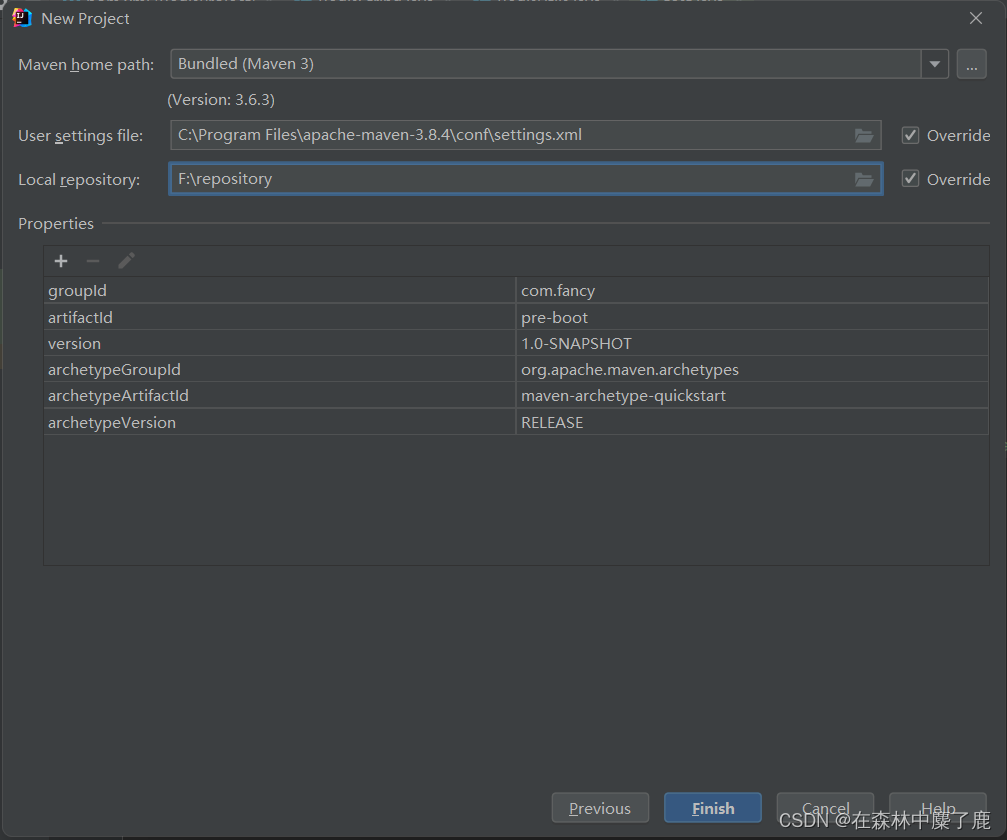Image resolution: width=1007 pixels, height=840 pixels.
Task: Click the Previous button
Action: click(600, 808)
